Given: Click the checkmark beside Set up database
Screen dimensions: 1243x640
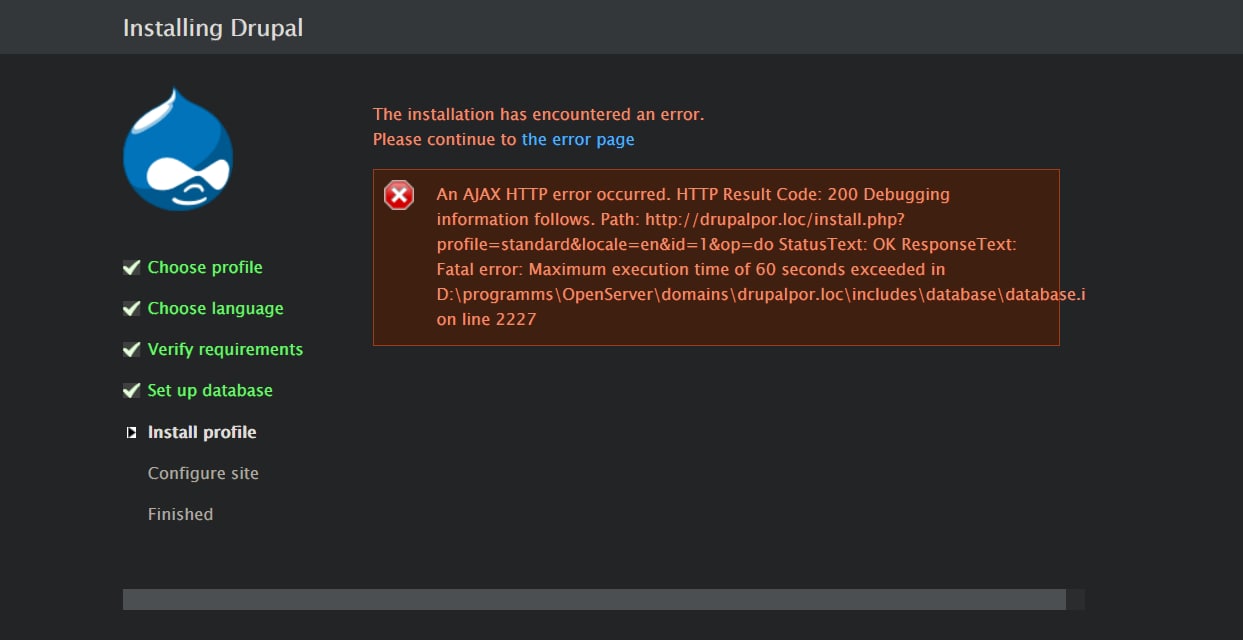Looking at the screenshot, I should [131, 390].
